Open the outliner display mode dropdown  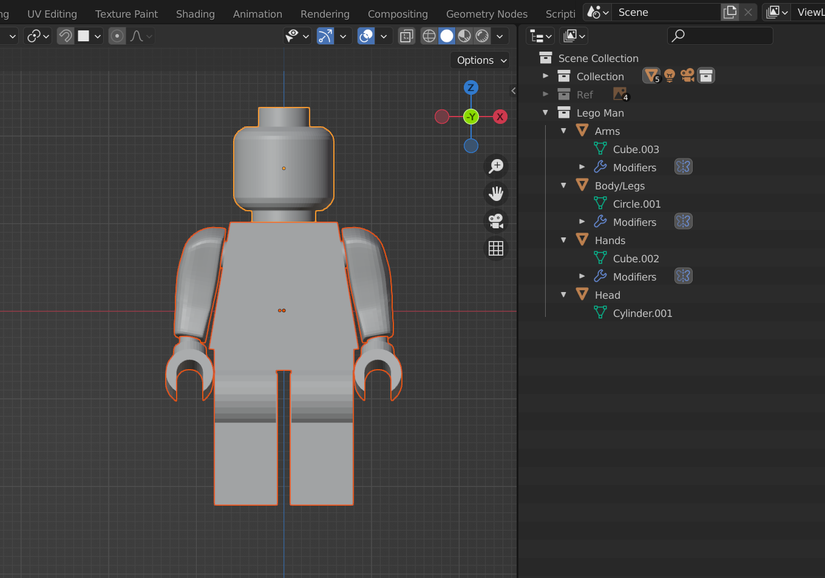[540, 36]
